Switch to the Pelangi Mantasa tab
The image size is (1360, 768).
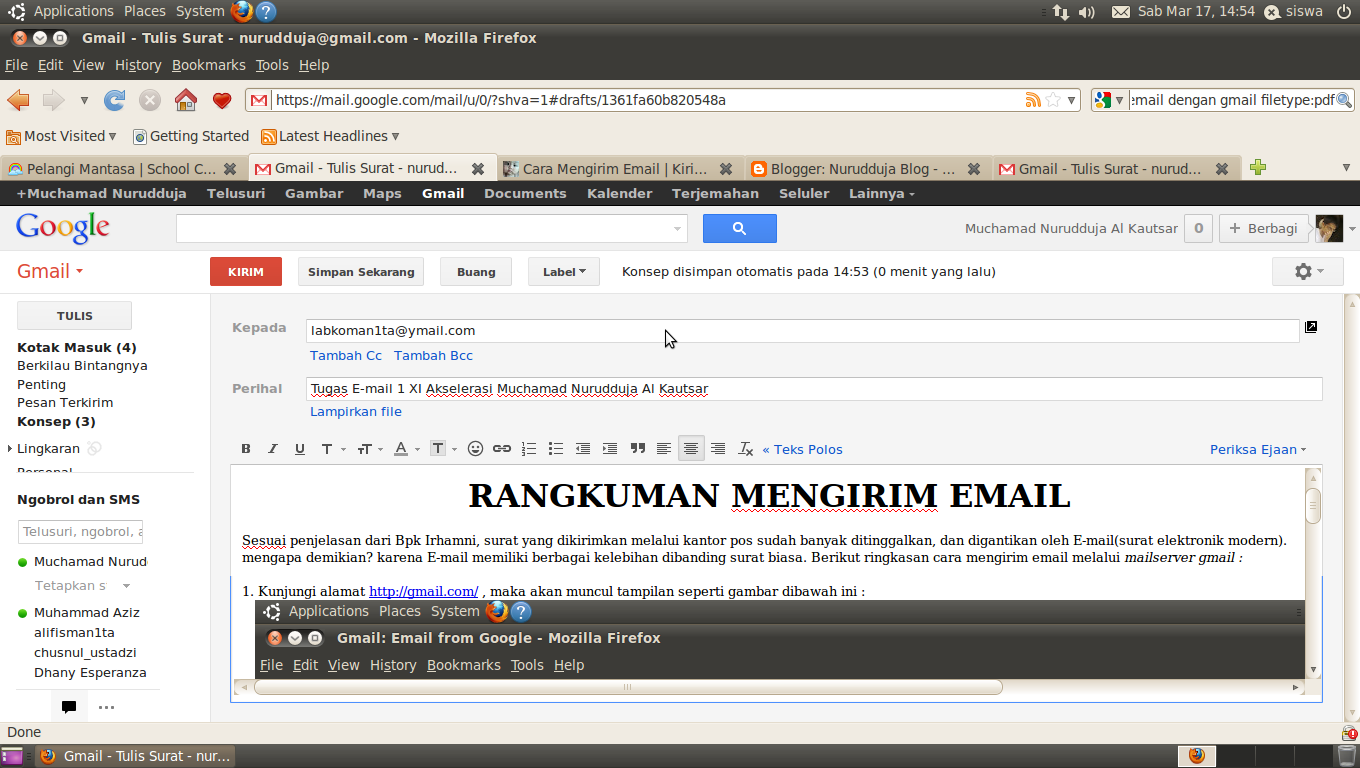(x=121, y=169)
